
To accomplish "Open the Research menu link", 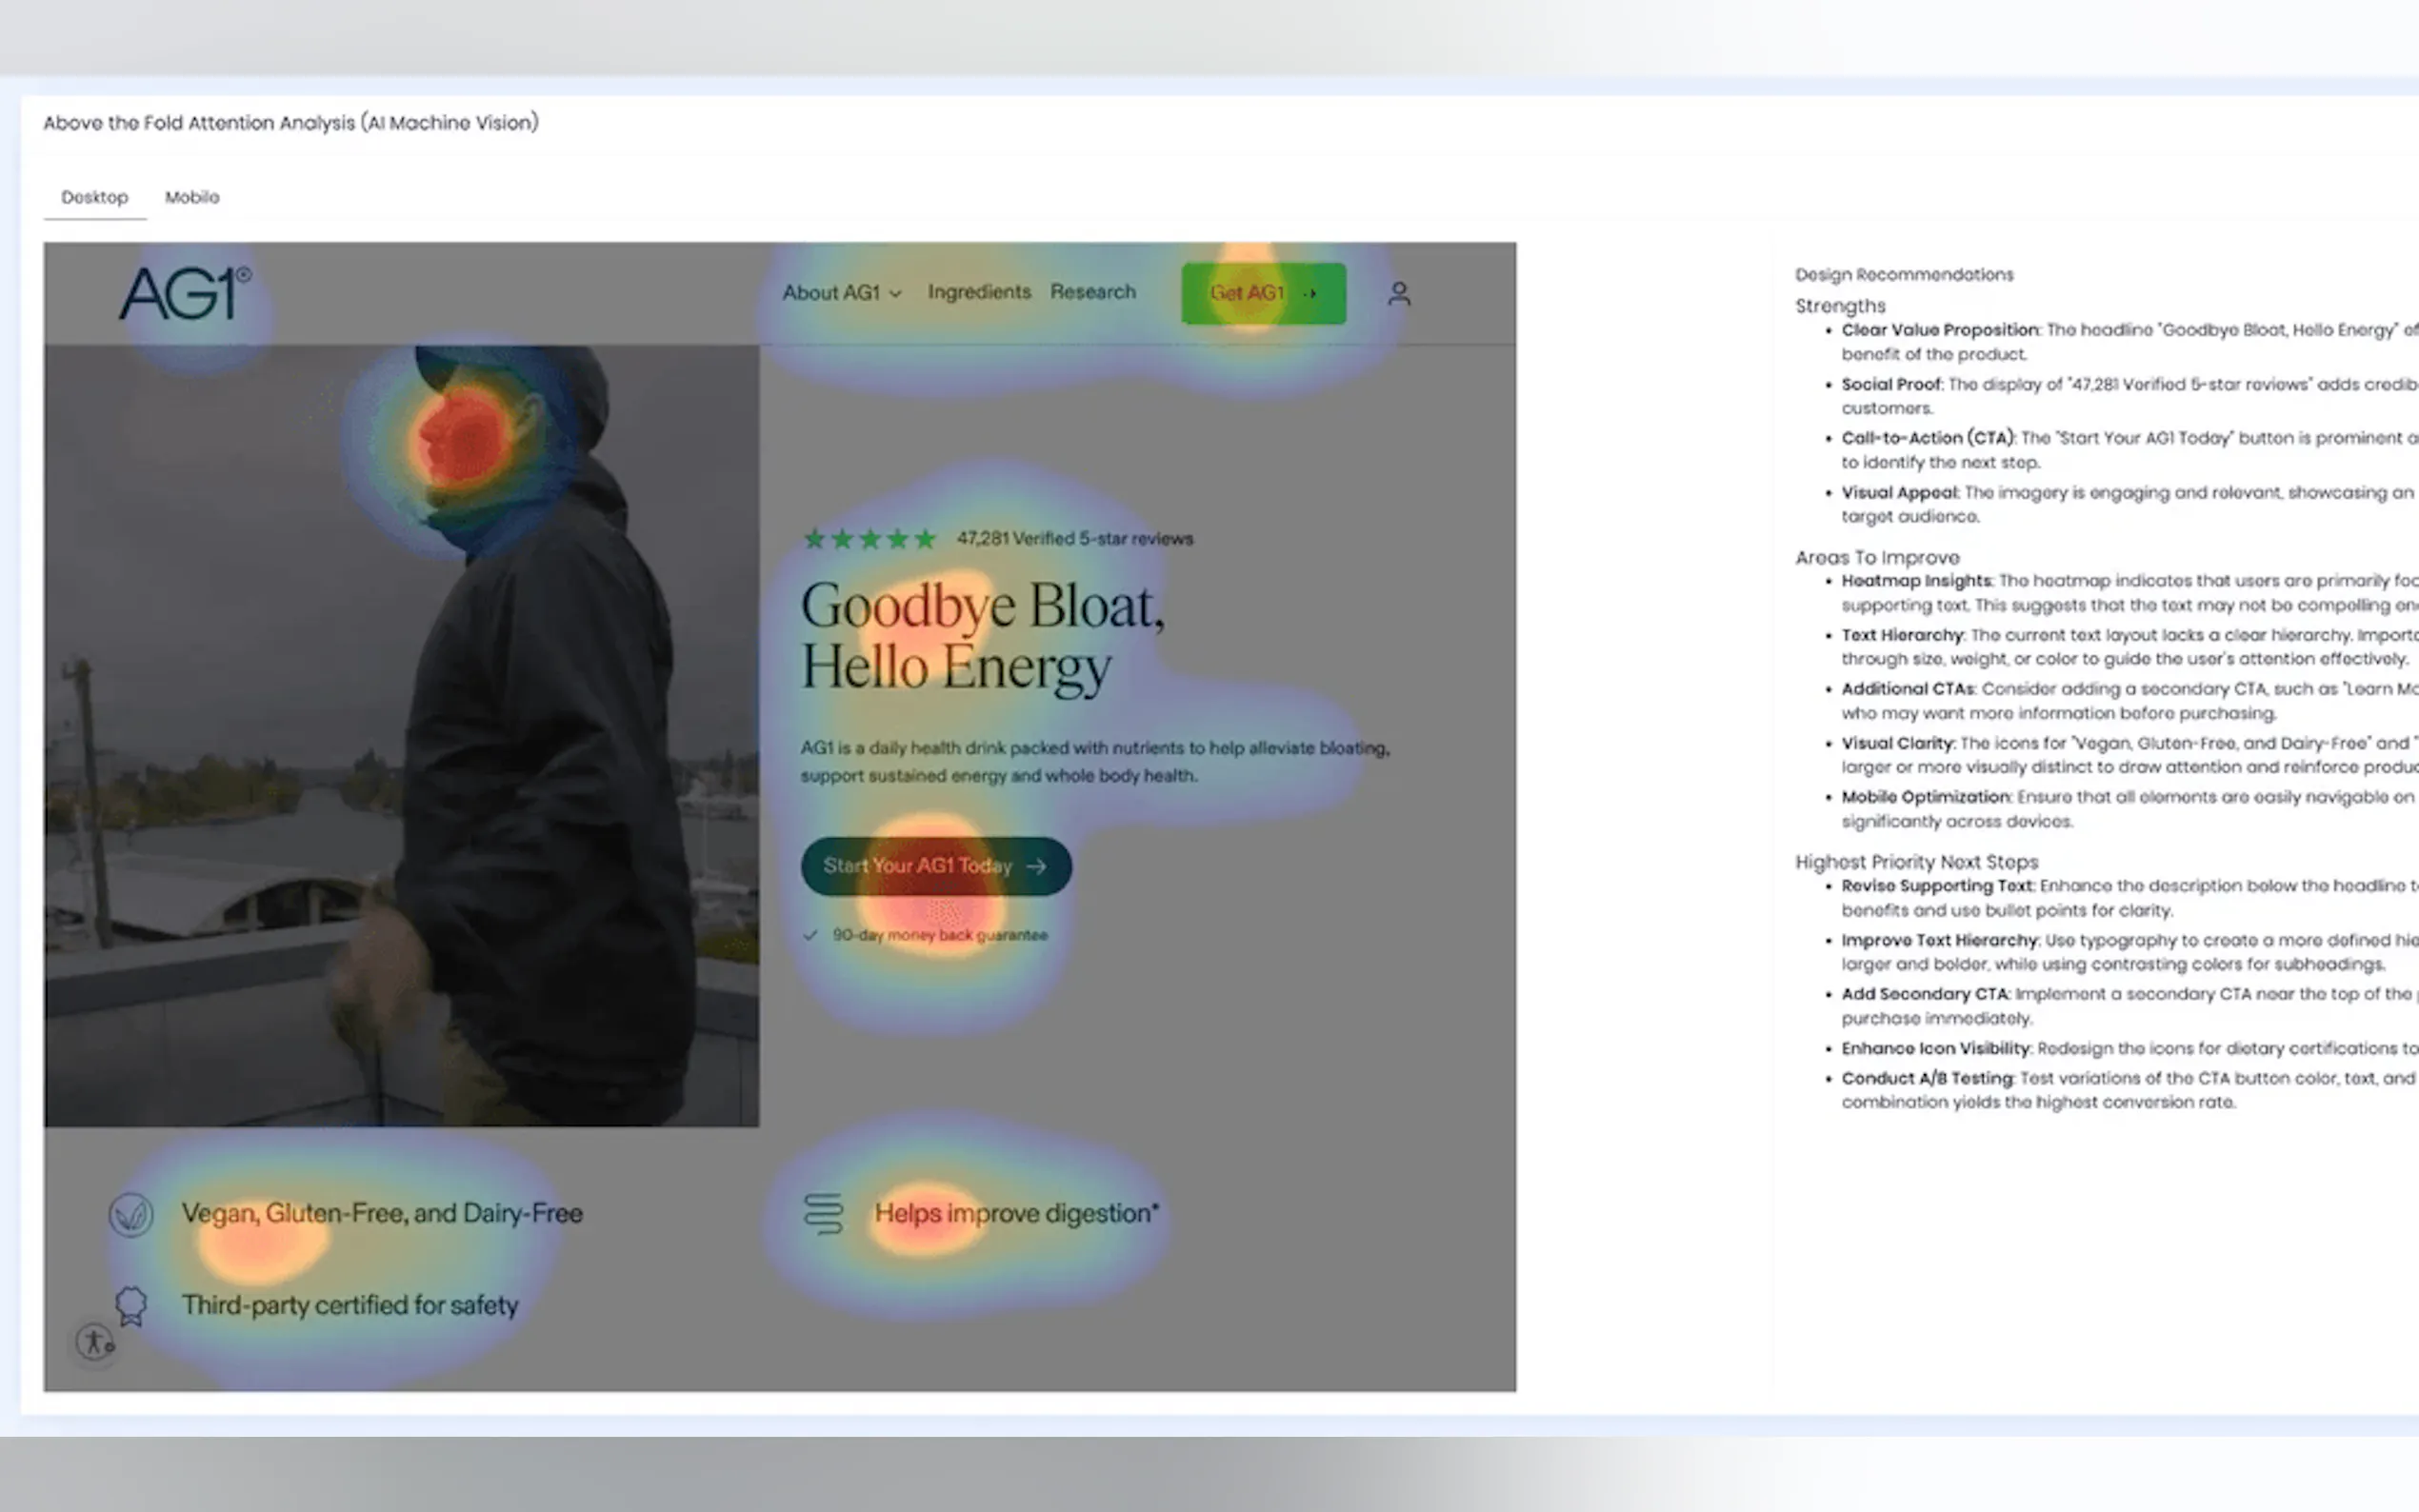I will tap(1092, 292).
